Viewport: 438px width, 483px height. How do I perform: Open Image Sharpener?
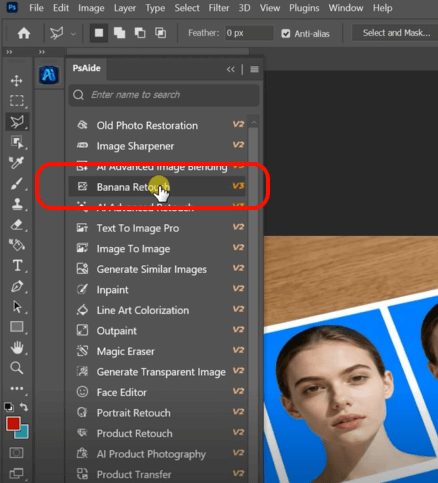coord(157,146)
